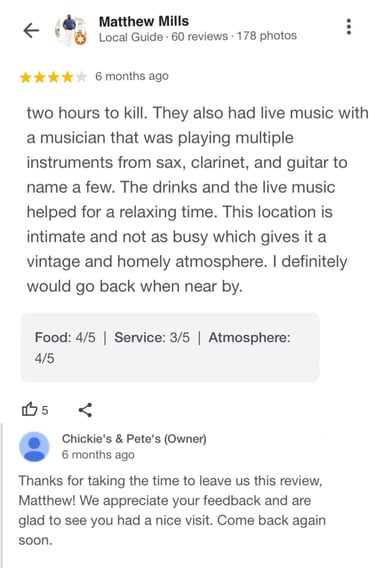This screenshot has width=375, height=568.
Task: Click the review text about live music
Action: (x=197, y=200)
